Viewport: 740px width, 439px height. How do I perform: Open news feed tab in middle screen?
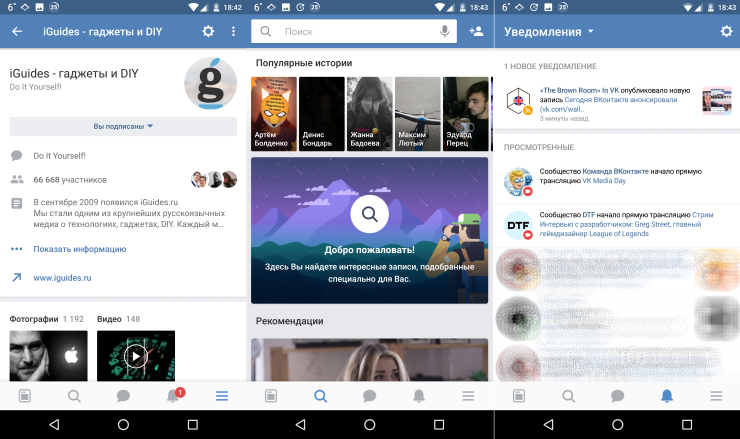click(271, 396)
